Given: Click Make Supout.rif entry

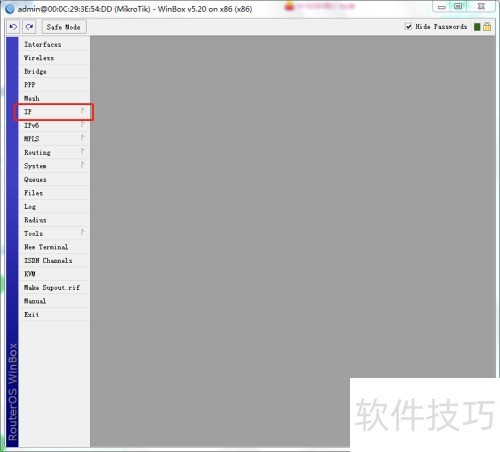Looking at the screenshot, I should coord(54,287).
